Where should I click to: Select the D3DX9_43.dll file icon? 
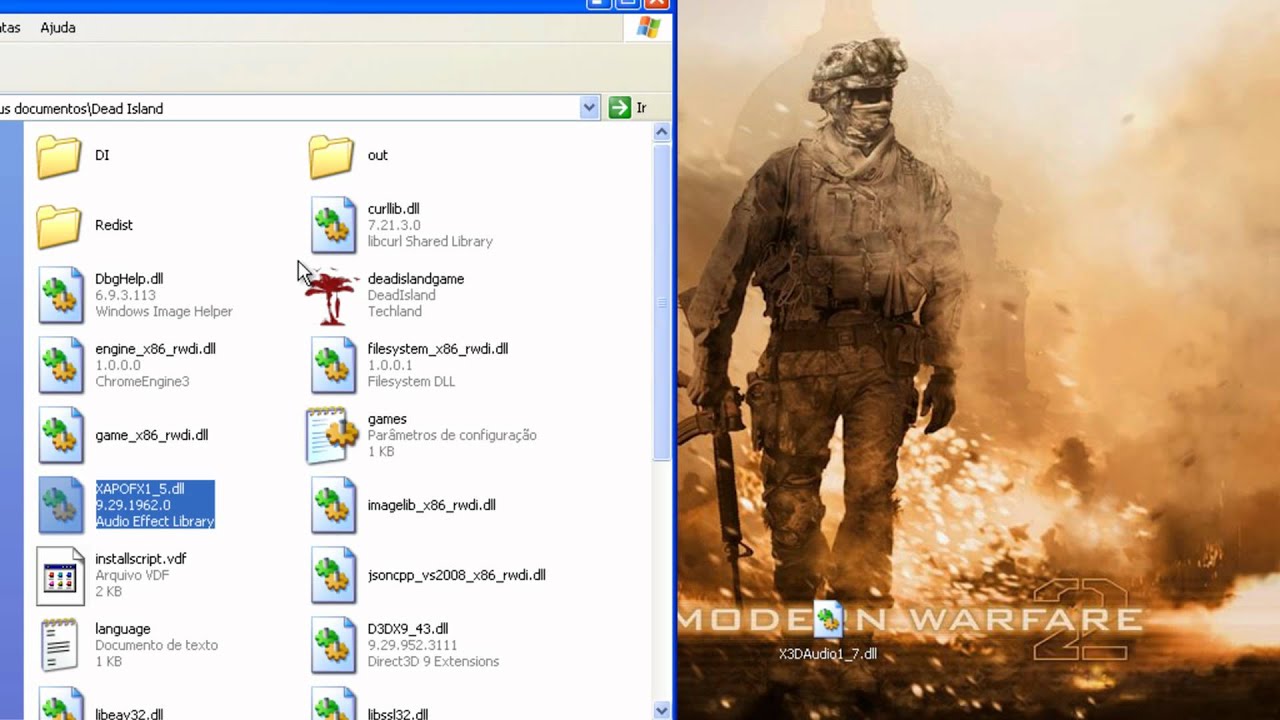pyautogui.click(x=333, y=645)
